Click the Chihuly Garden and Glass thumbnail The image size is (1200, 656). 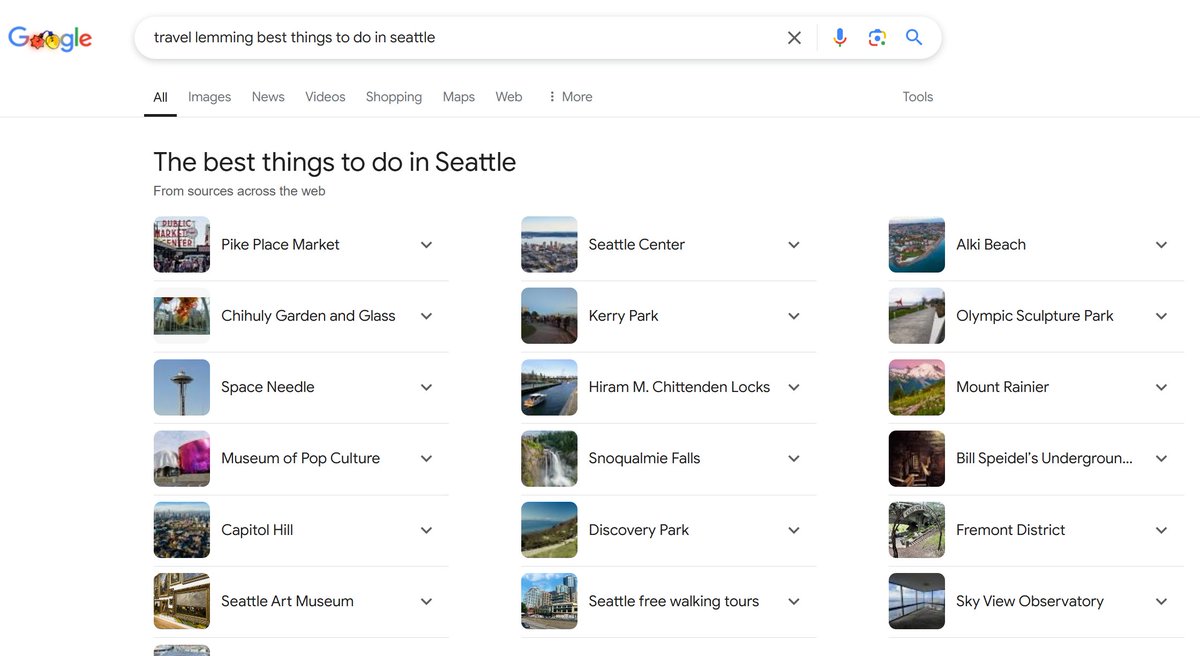pos(181,315)
